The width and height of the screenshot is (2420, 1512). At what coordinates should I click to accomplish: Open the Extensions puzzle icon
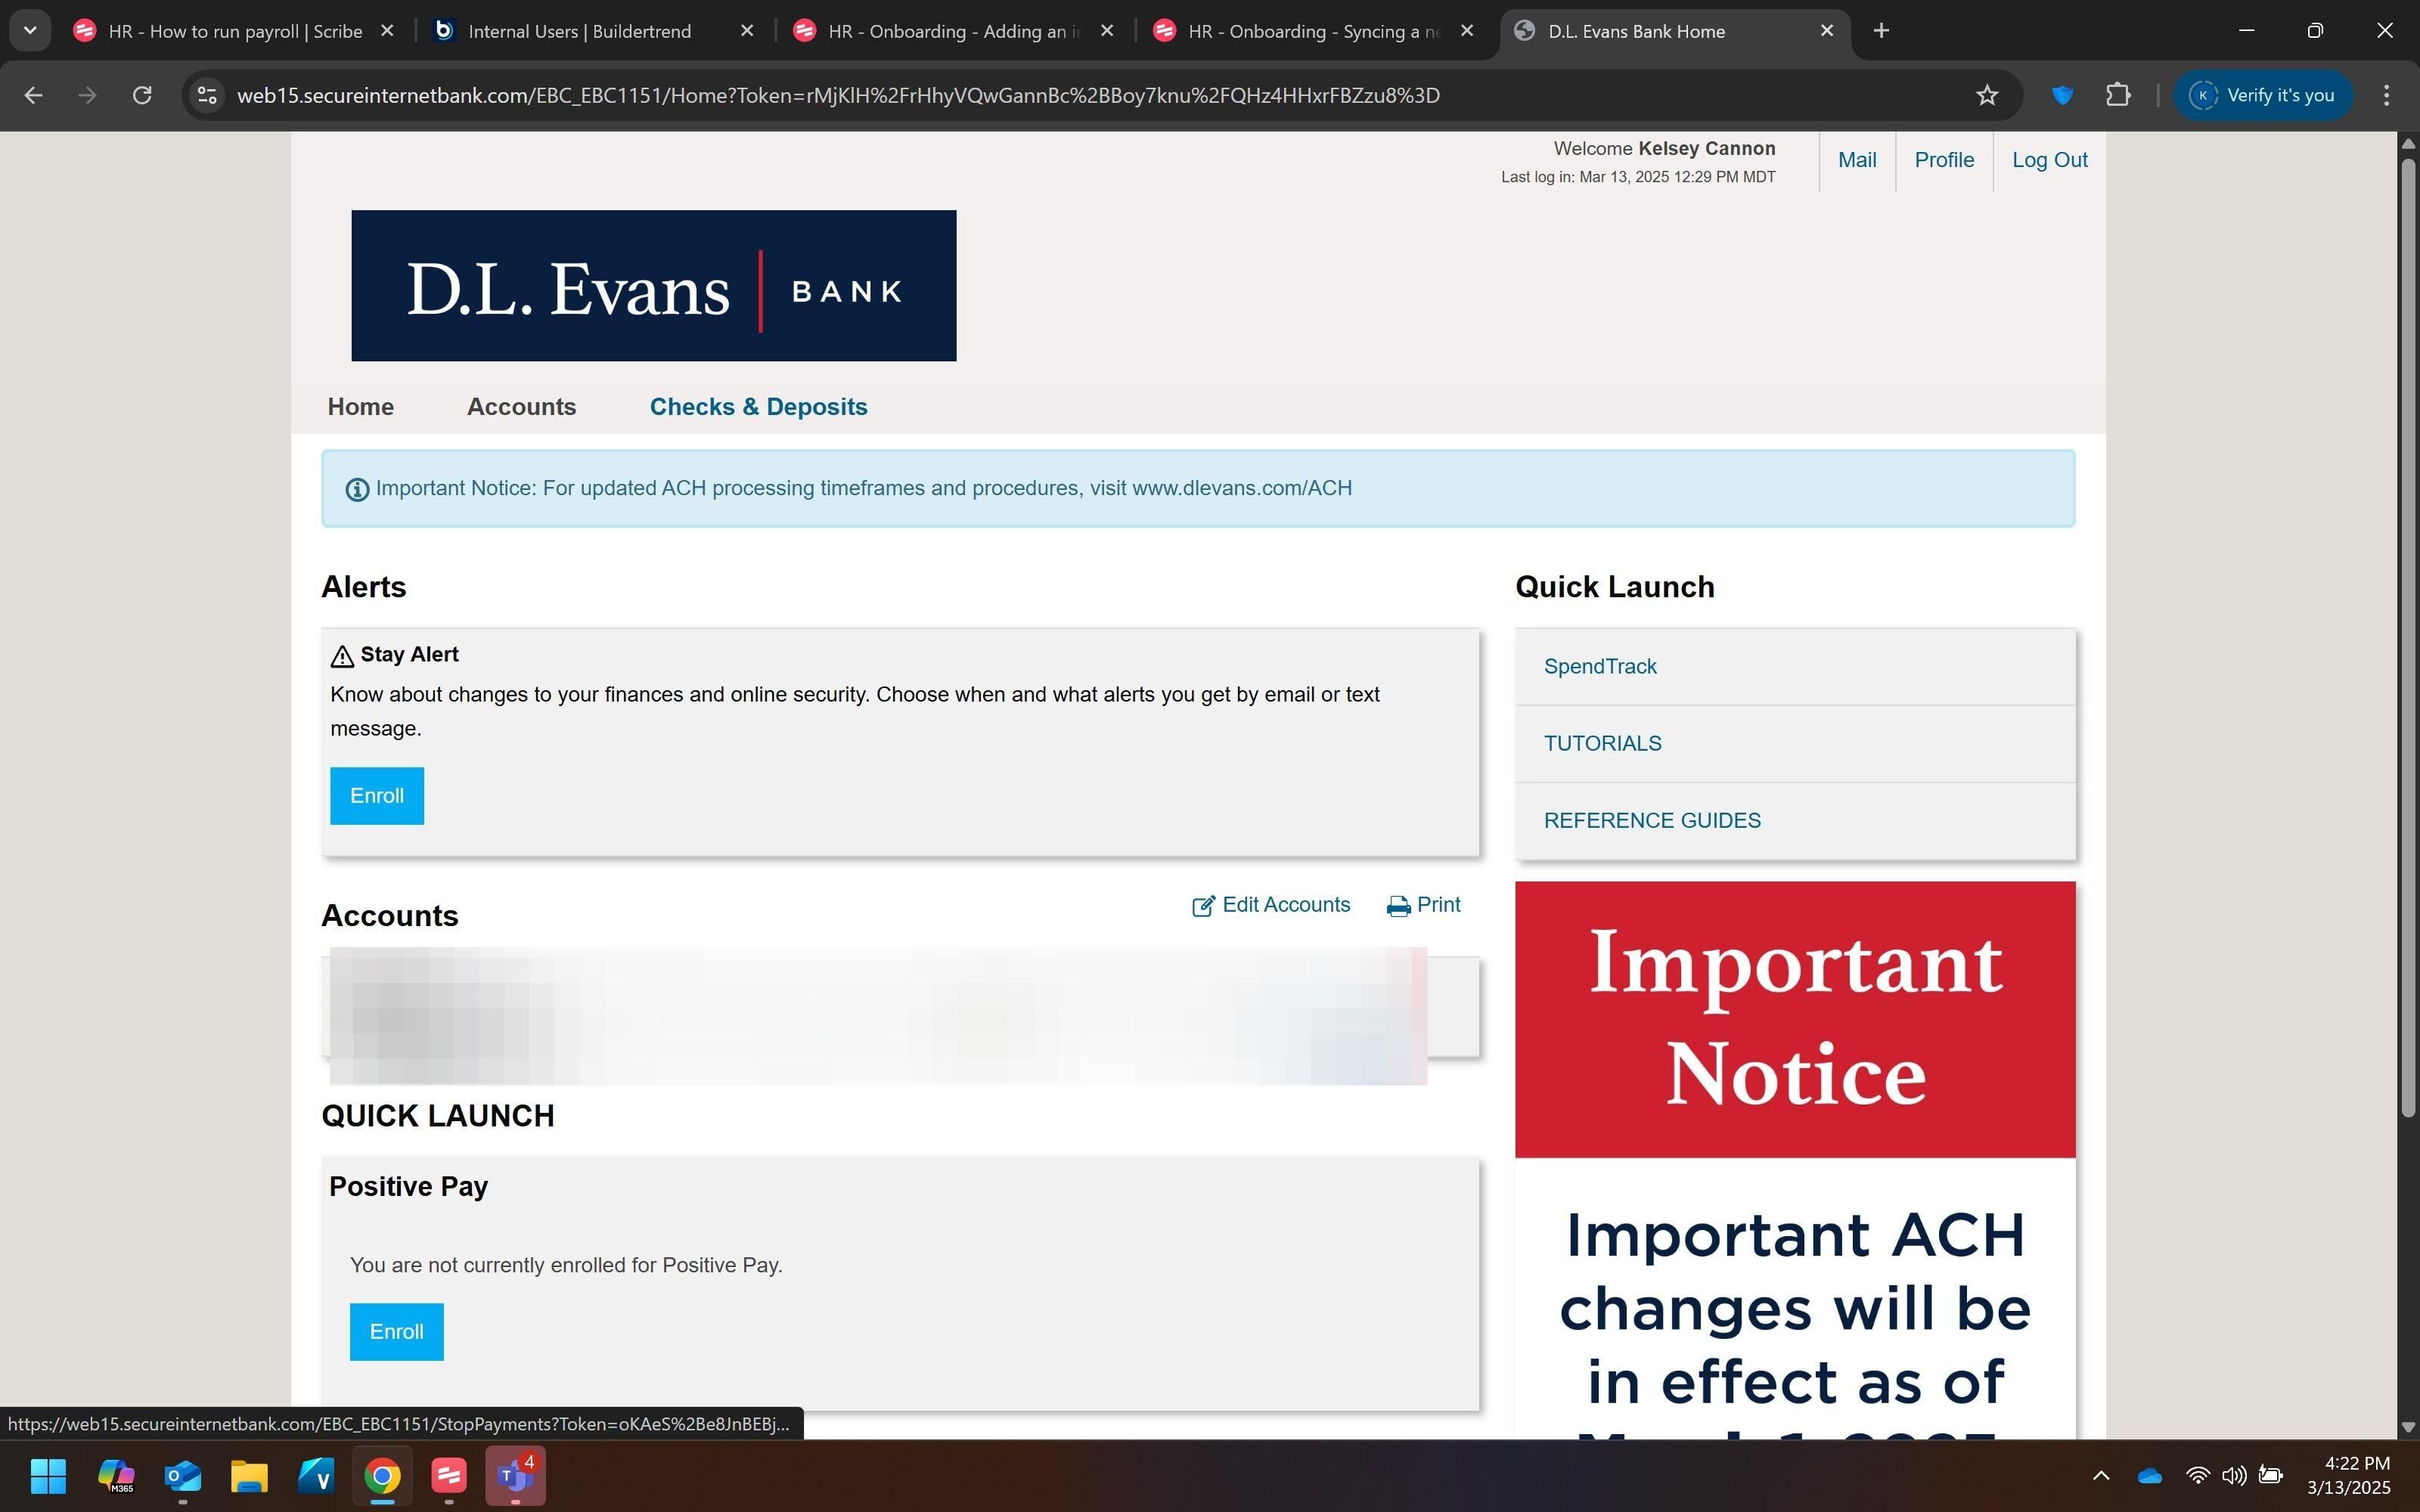pos(2118,95)
